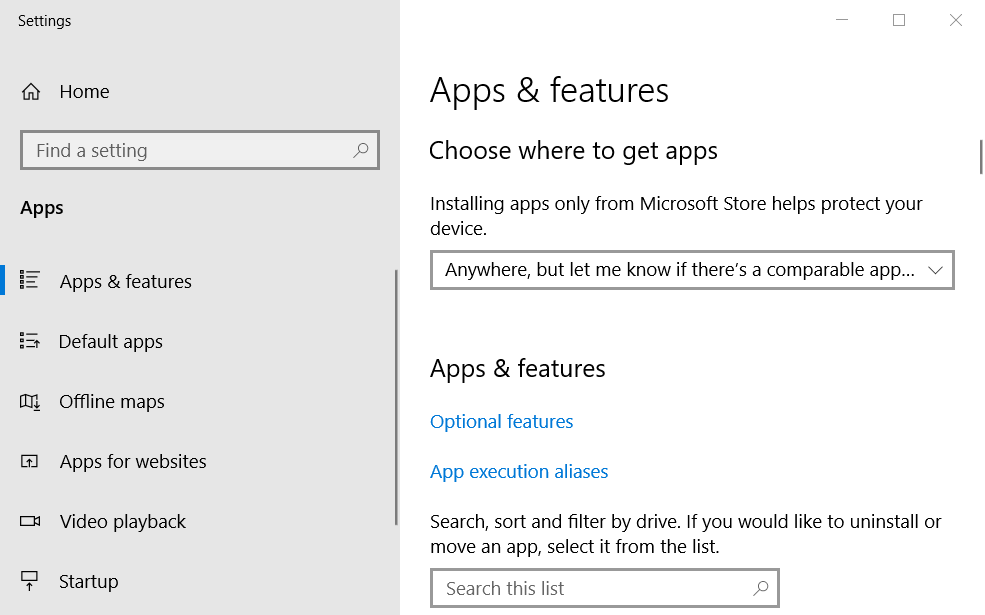The height and width of the screenshot is (615, 985).
Task: Click the Home house icon
Action: click(x=31, y=92)
